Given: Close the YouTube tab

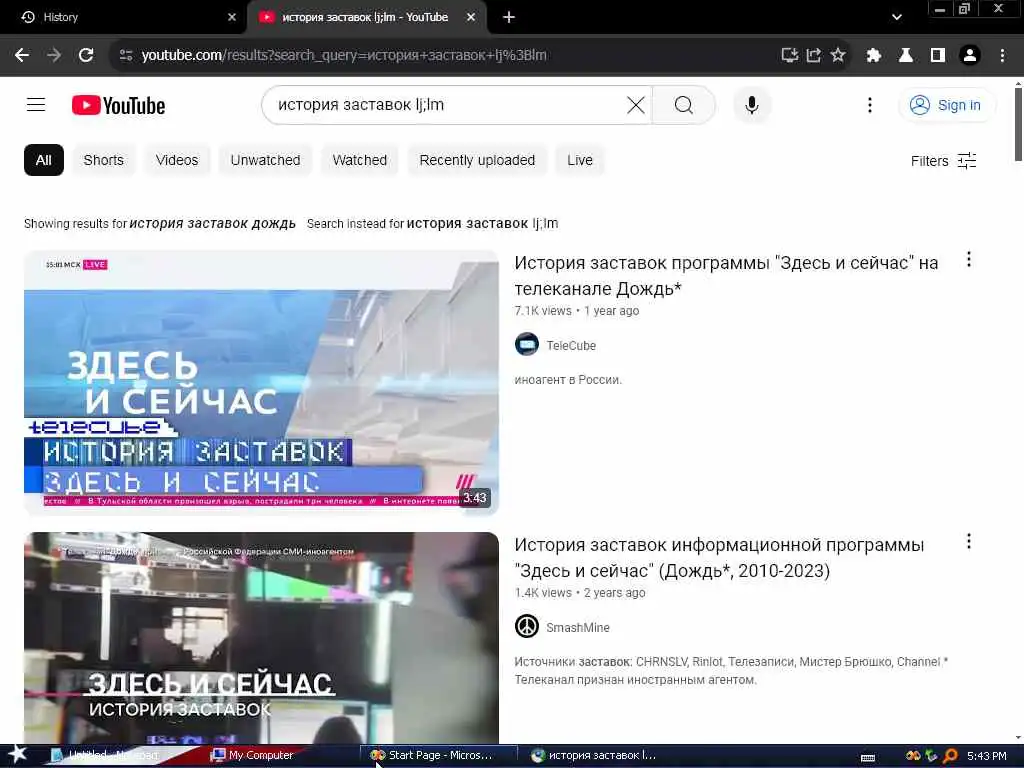Looking at the screenshot, I should click(470, 18).
